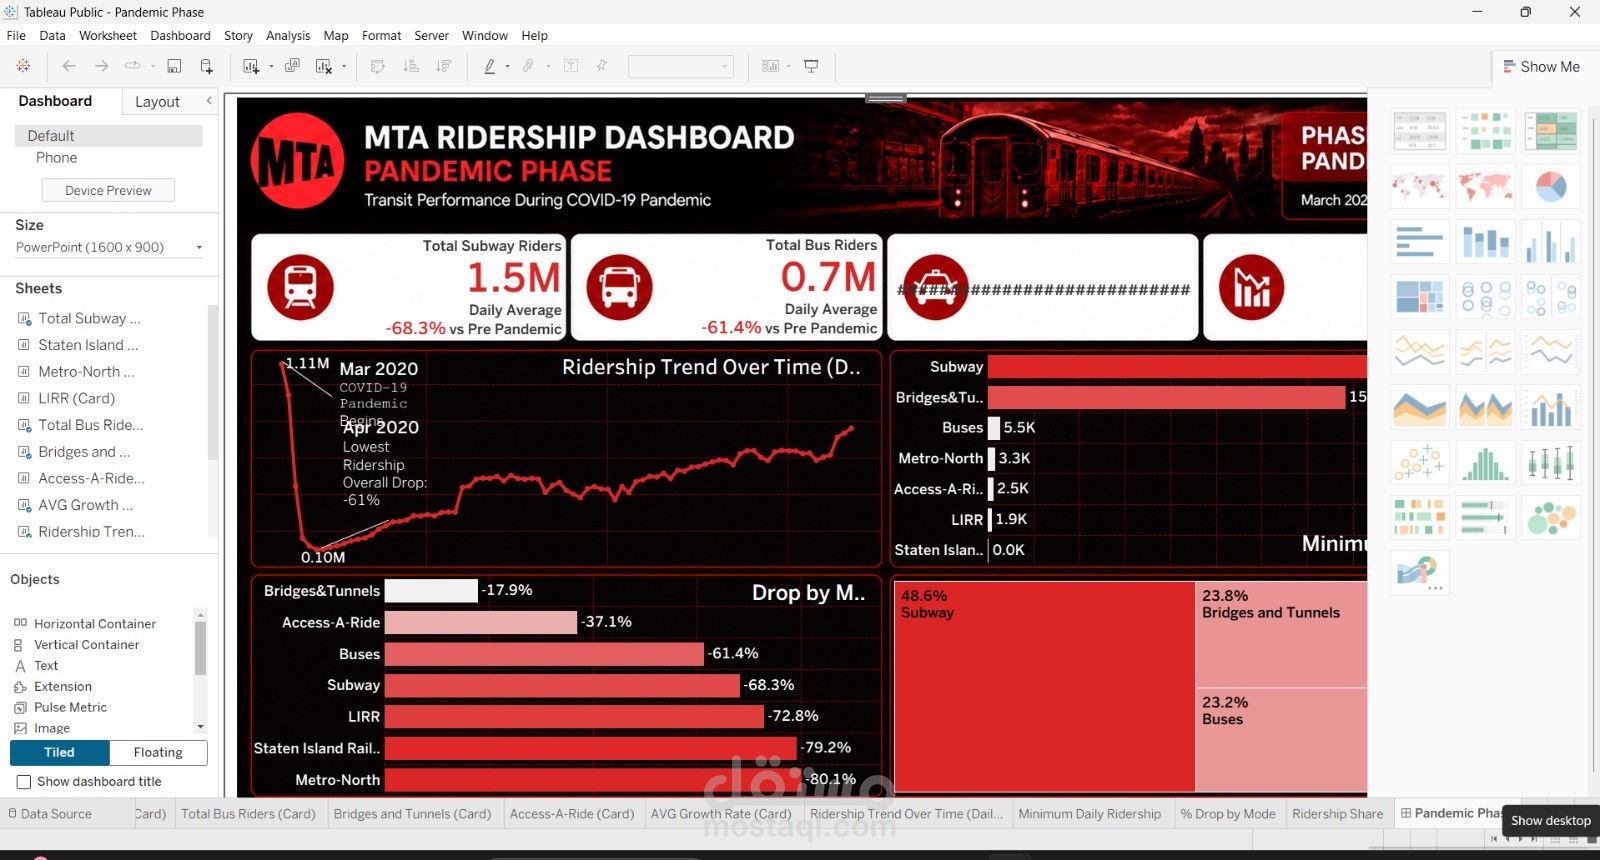Select histogram chart in Show Me
Image resolution: width=1600 pixels, height=860 pixels.
pyautogui.click(x=1485, y=463)
